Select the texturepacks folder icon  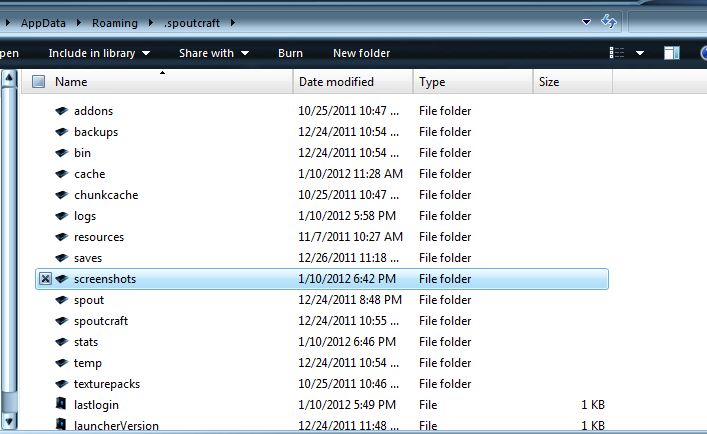point(61,384)
